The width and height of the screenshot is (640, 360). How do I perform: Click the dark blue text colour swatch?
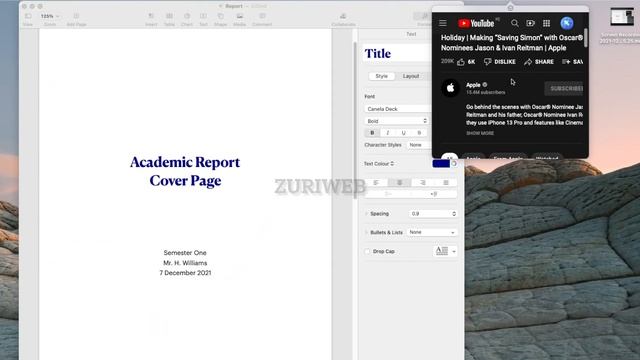441,164
